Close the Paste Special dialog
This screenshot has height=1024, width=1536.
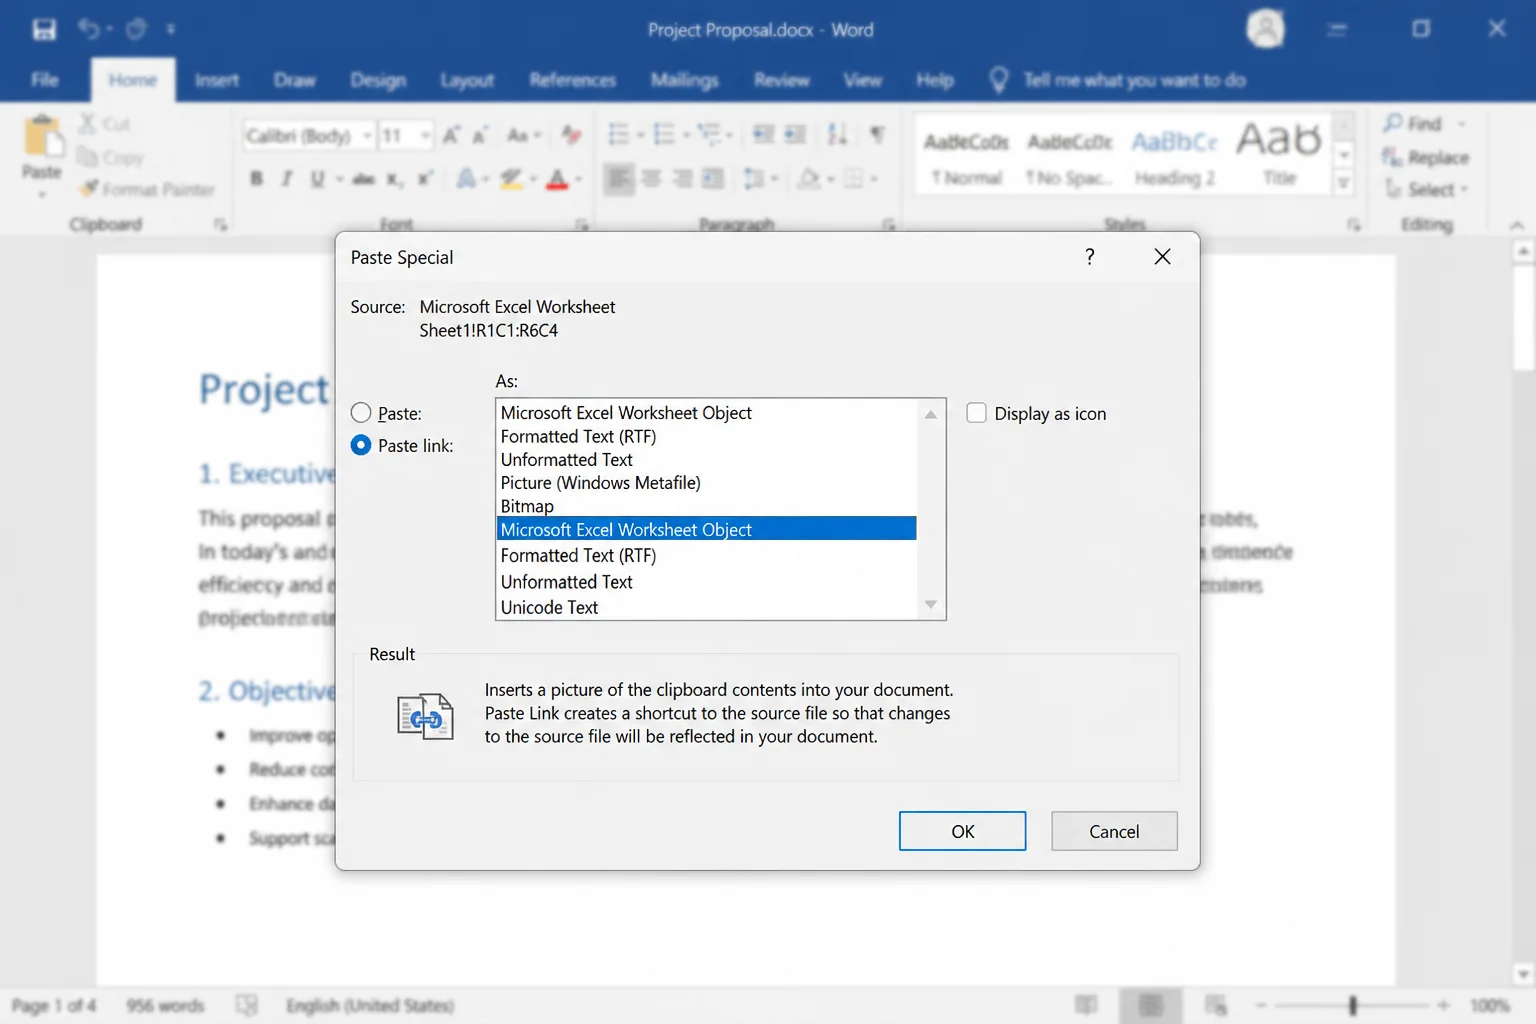[x=1162, y=257]
